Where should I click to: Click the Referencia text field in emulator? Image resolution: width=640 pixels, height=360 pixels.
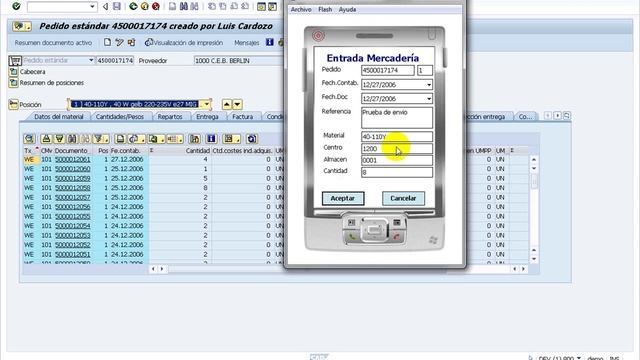click(397, 118)
